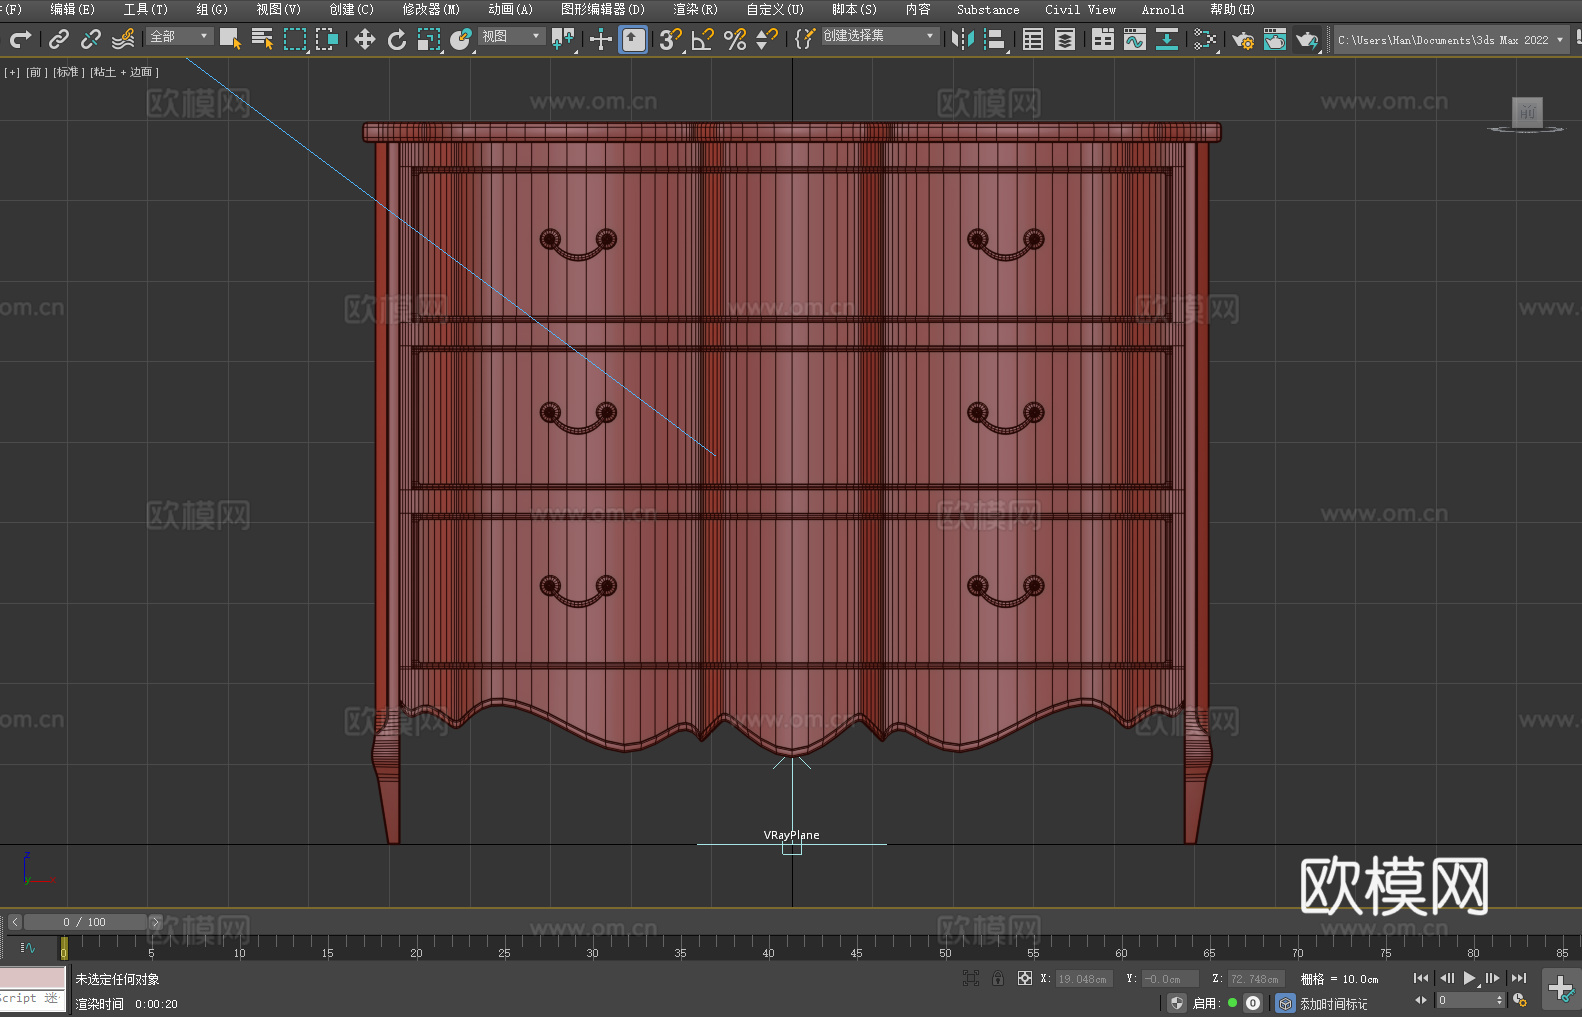Click the X coordinate input field

click(1084, 979)
